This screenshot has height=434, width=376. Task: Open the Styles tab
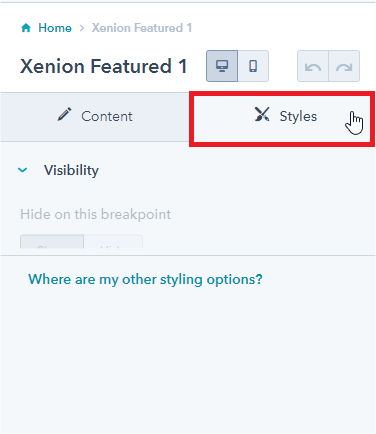tap(282, 117)
